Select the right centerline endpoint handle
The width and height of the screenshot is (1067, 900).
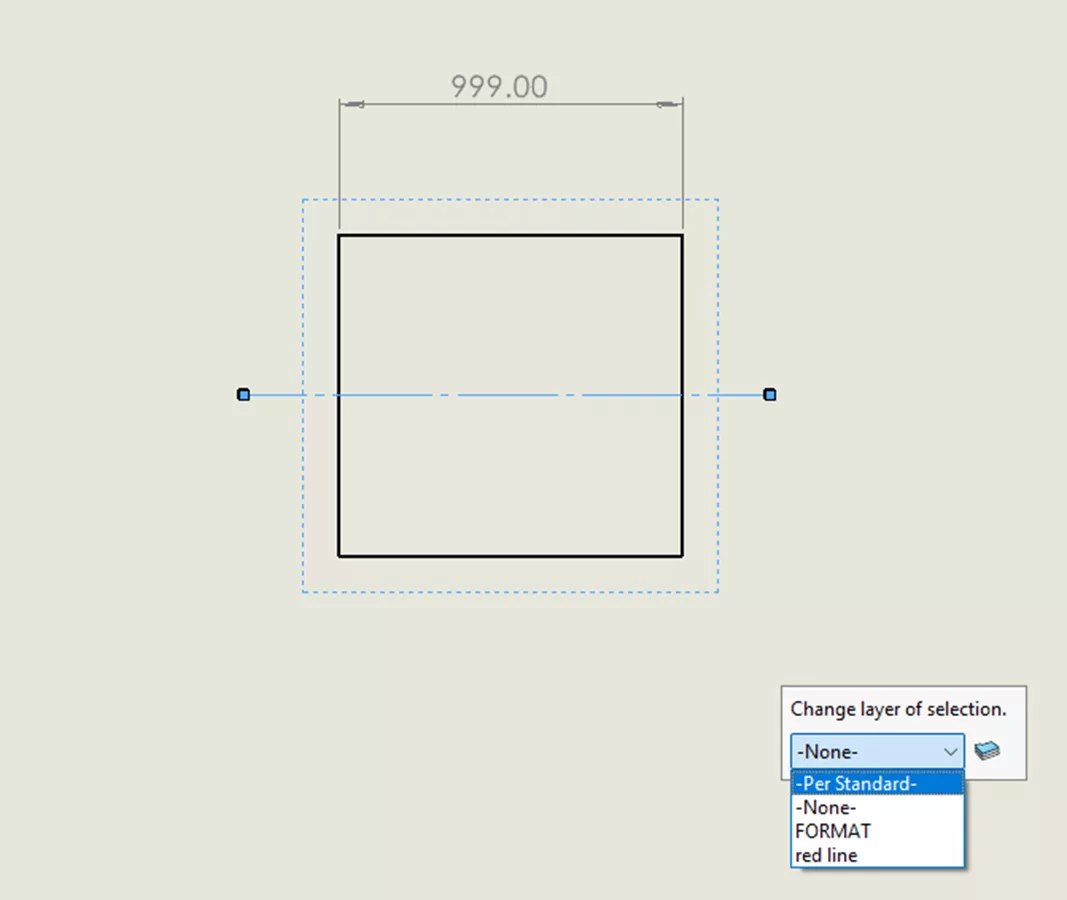769,394
